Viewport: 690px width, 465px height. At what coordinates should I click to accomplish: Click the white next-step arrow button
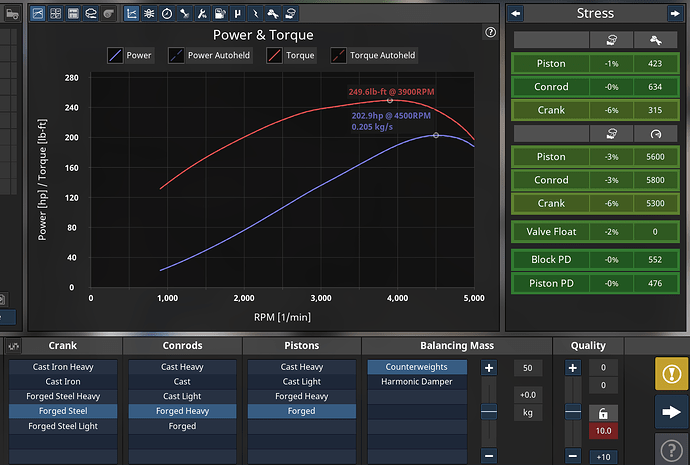coord(670,410)
